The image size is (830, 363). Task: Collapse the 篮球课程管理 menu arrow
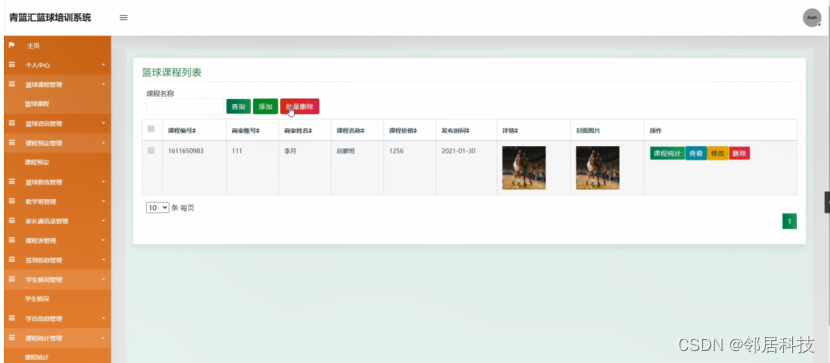103,85
